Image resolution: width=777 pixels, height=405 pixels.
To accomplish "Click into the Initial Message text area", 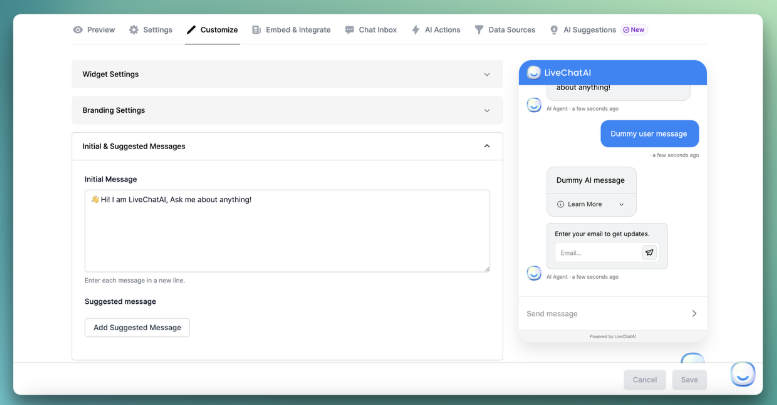I will (287, 231).
